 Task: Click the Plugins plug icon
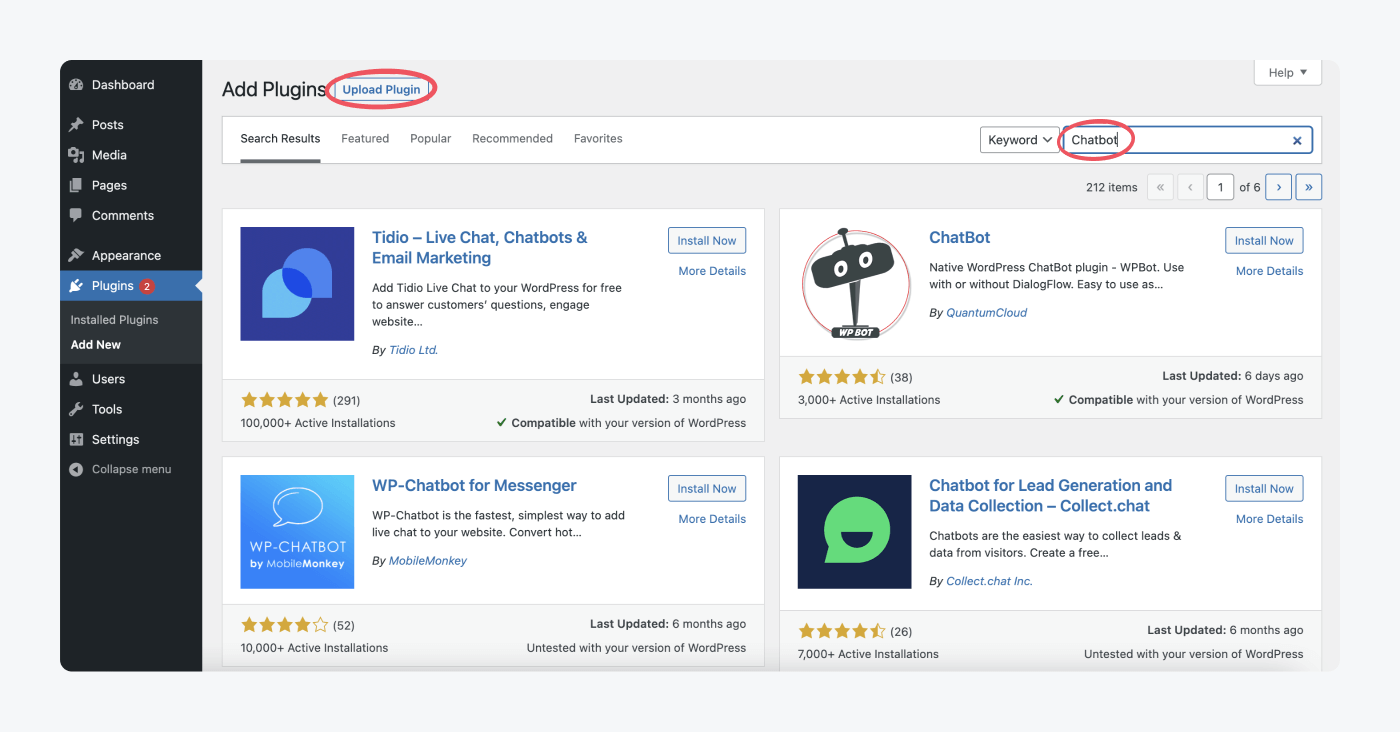pos(78,285)
